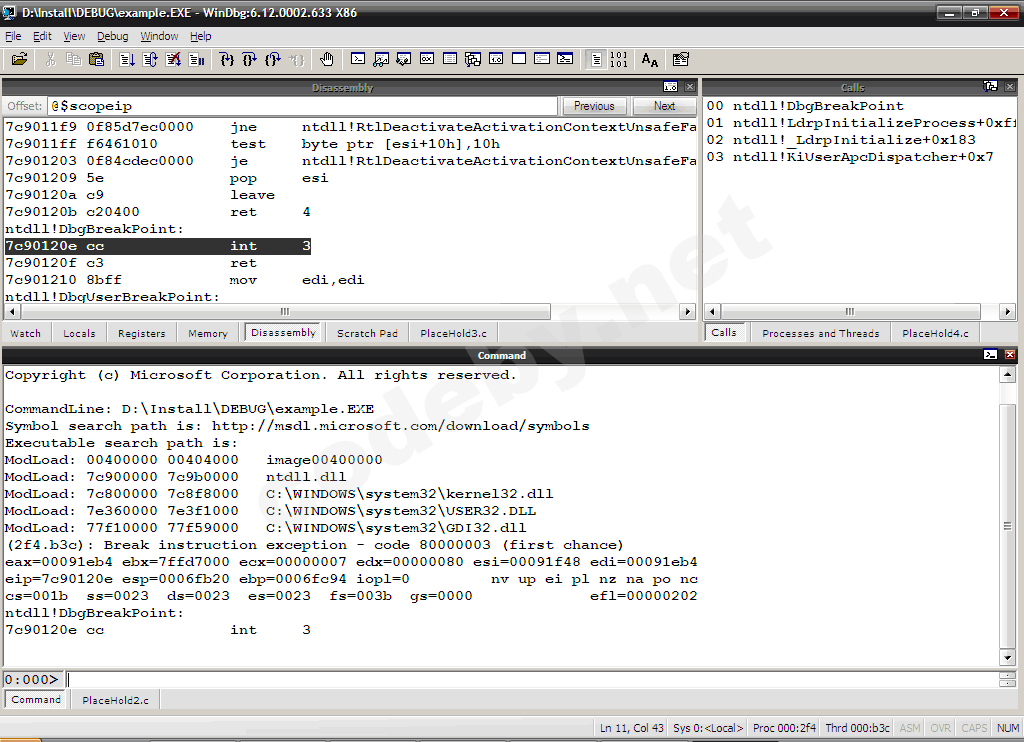
Task: Toggle Source mode off with the 101 icon
Action: [x=618, y=59]
